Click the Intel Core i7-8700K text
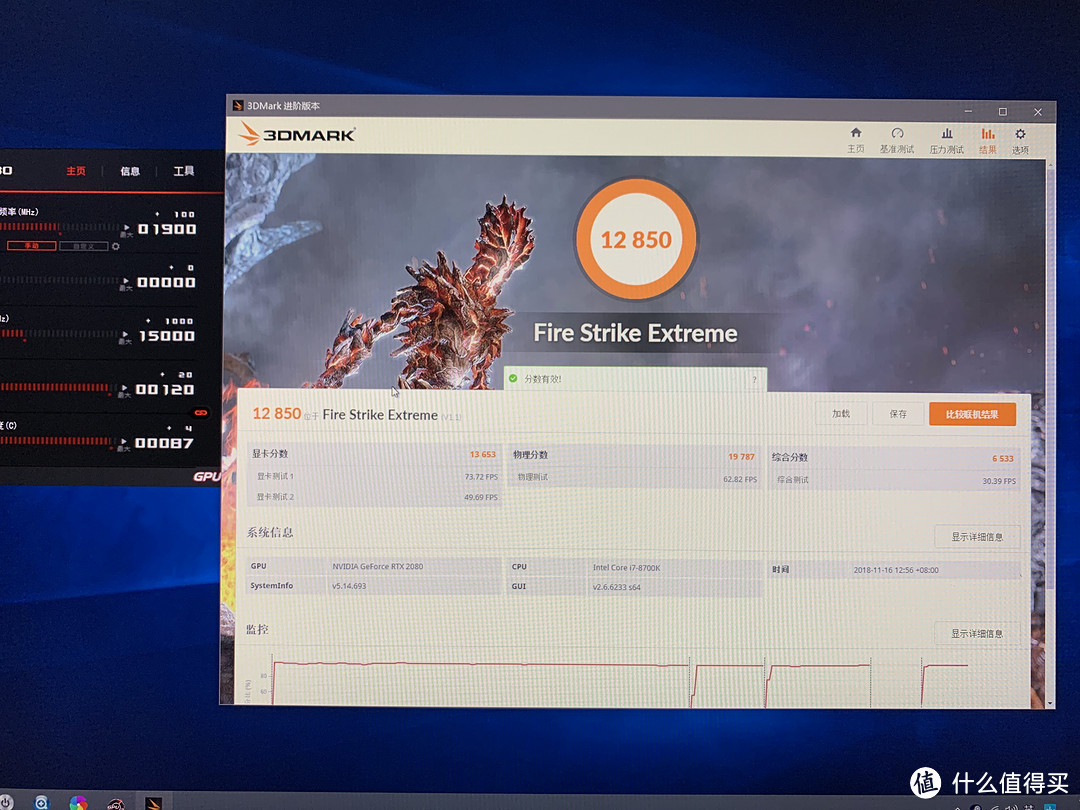This screenshot has width=1080, height=810. pyautogui.click(x=626, y=568)
